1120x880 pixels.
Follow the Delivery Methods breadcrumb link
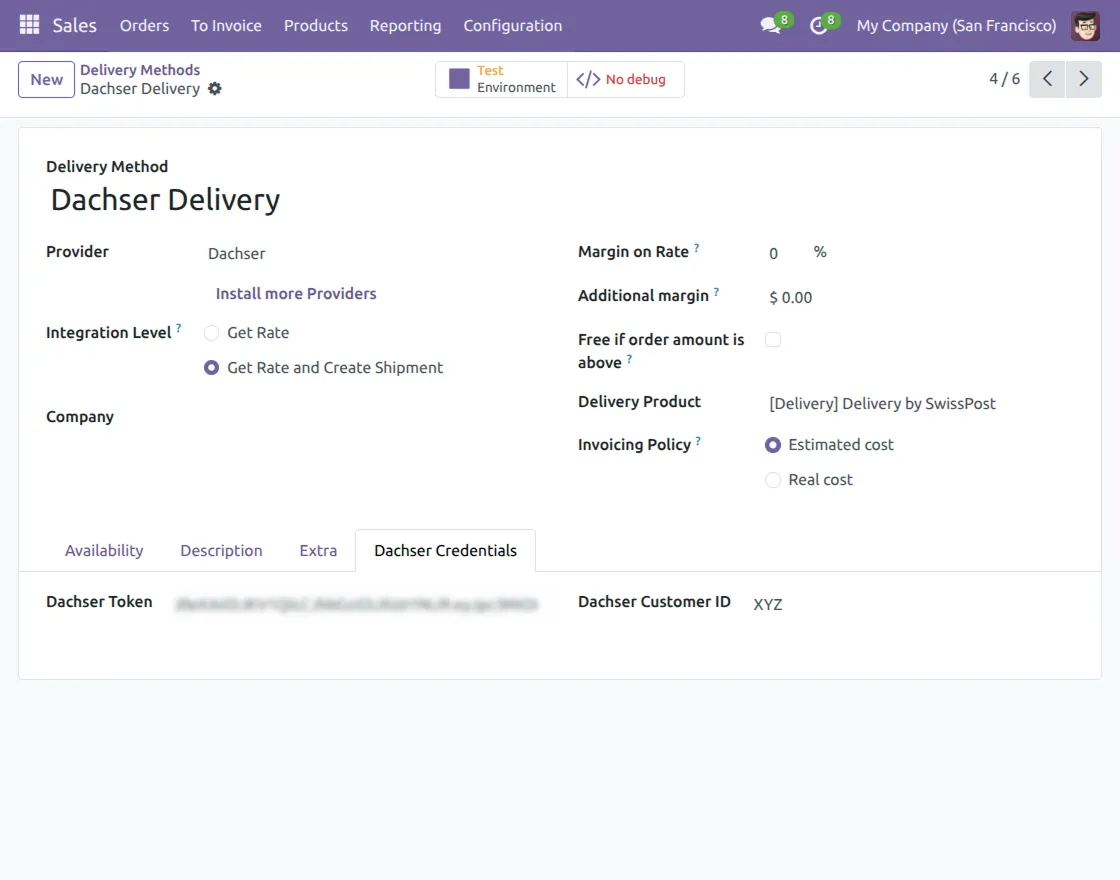click(140, 70)
